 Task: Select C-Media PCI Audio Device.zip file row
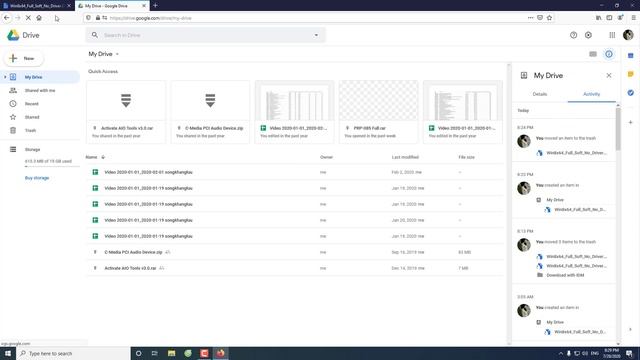click(294, 252)
